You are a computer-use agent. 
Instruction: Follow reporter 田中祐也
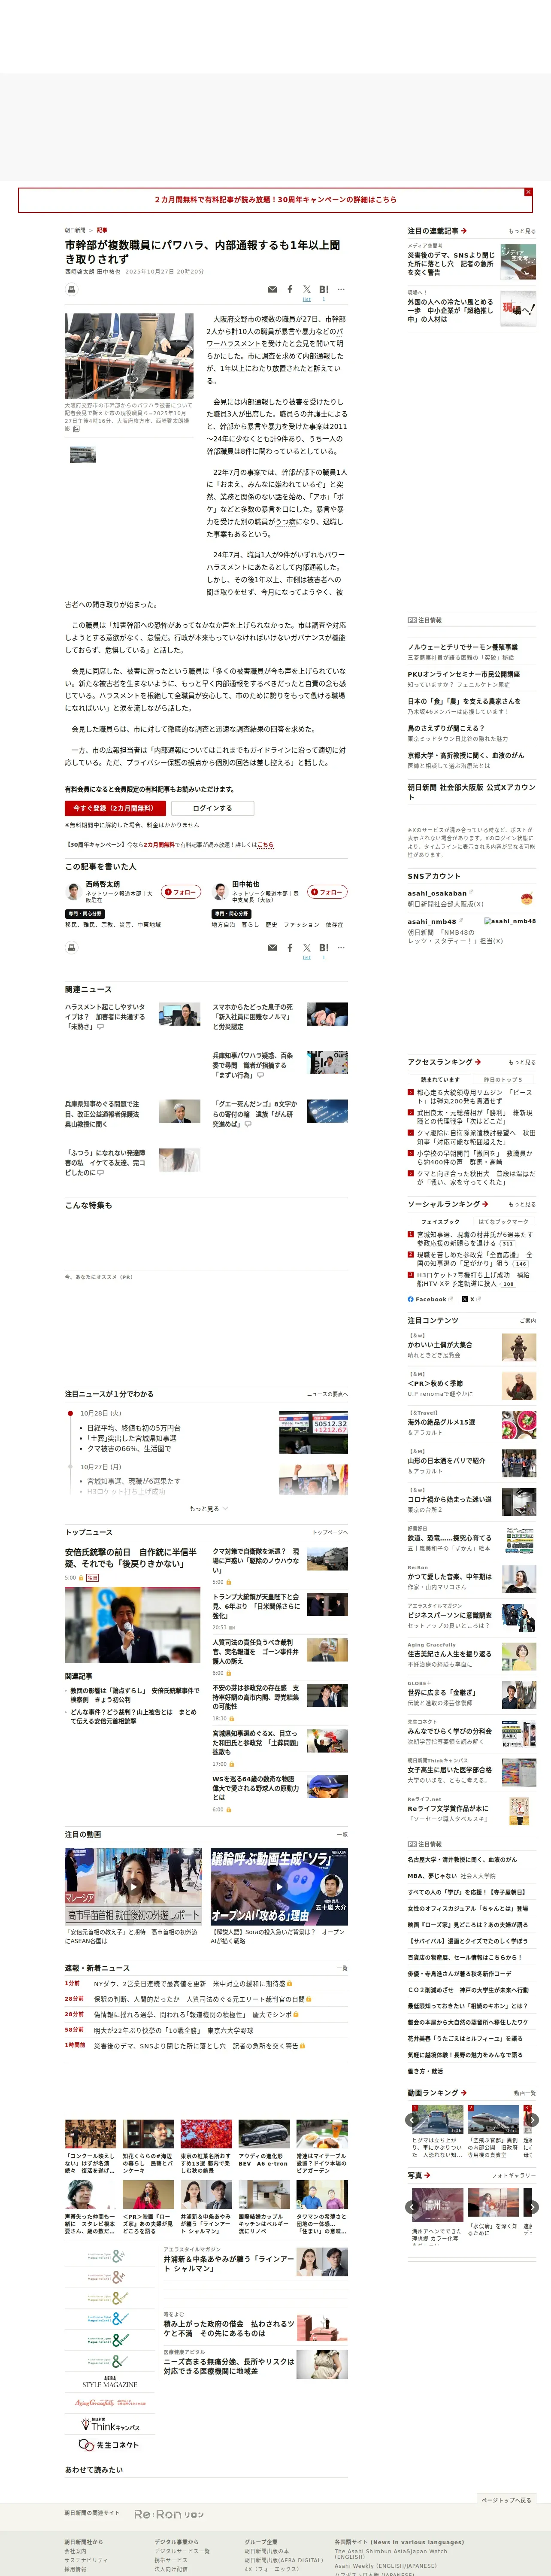(x=328, y=892)
